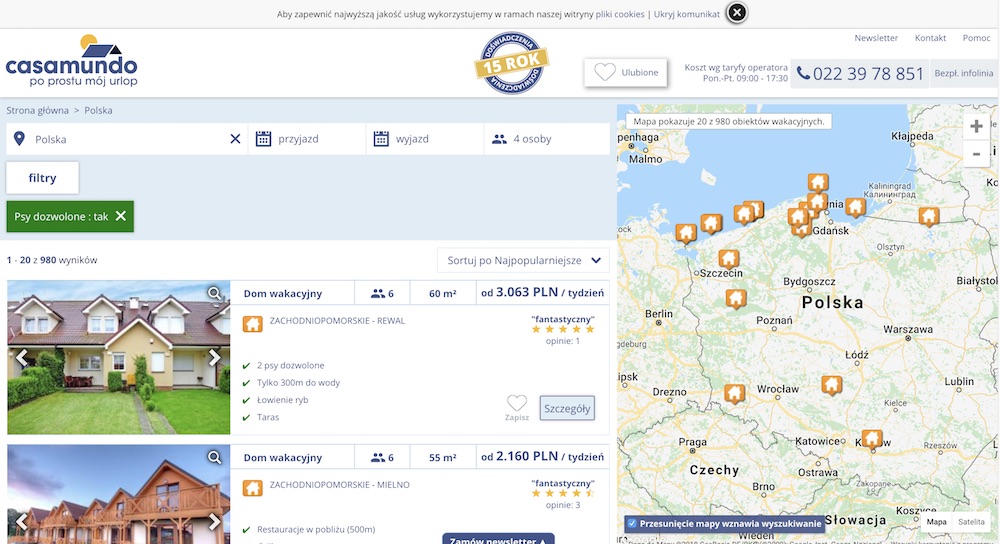Open the Newsletter menu link
The image size is (1000, 544).
876,38
